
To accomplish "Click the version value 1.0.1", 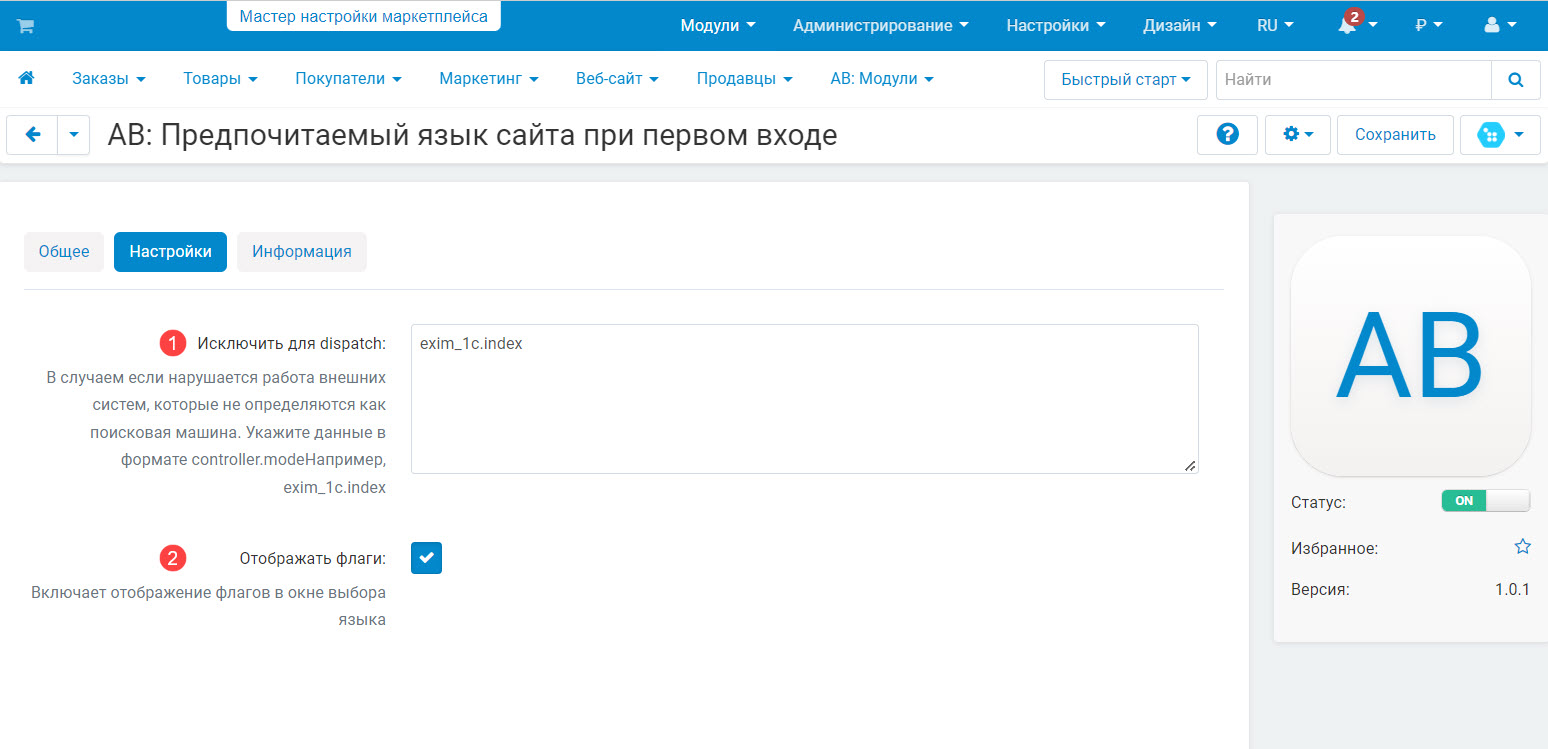I will point(1513,589).
